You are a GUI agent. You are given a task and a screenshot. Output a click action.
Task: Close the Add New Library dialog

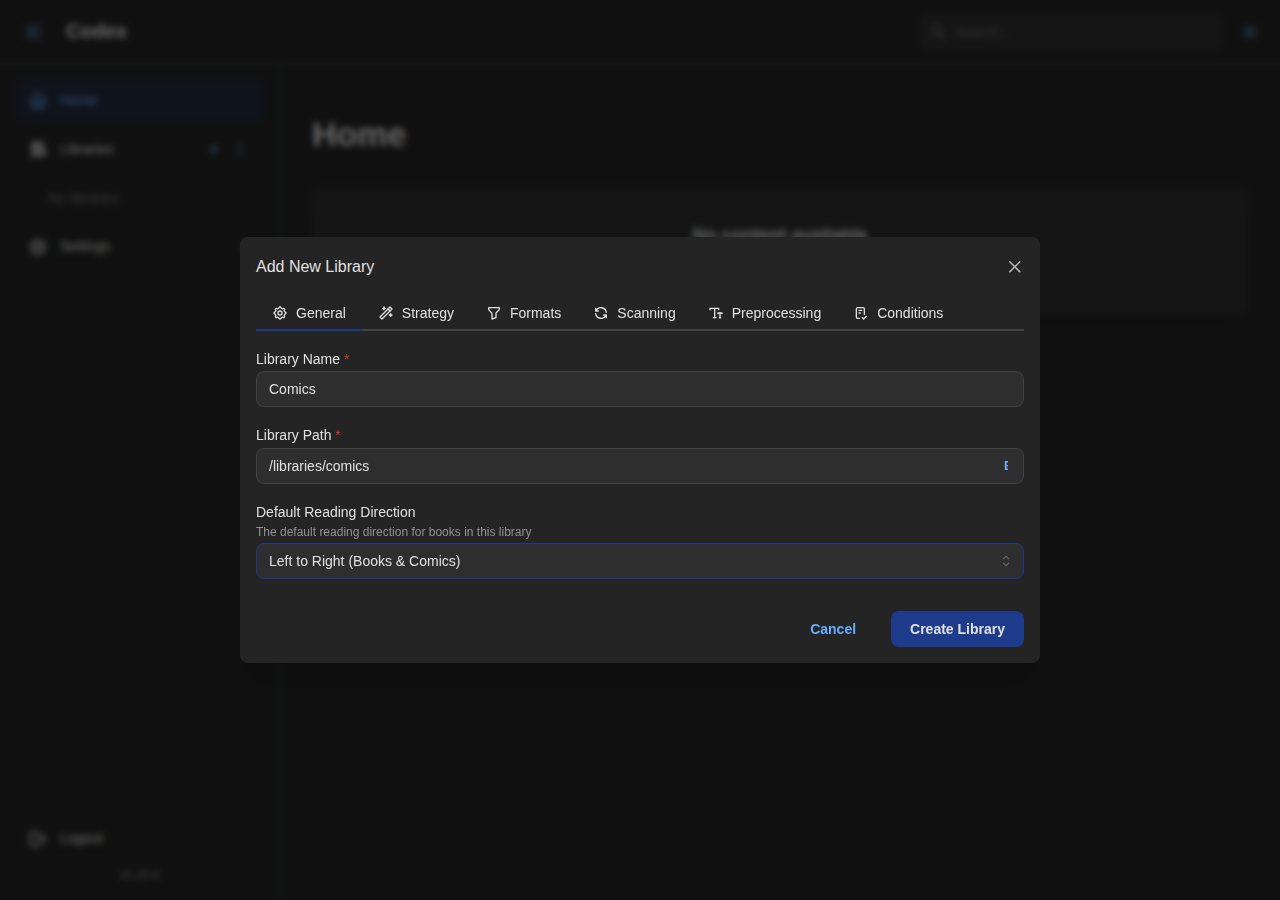click(1013, 266)
